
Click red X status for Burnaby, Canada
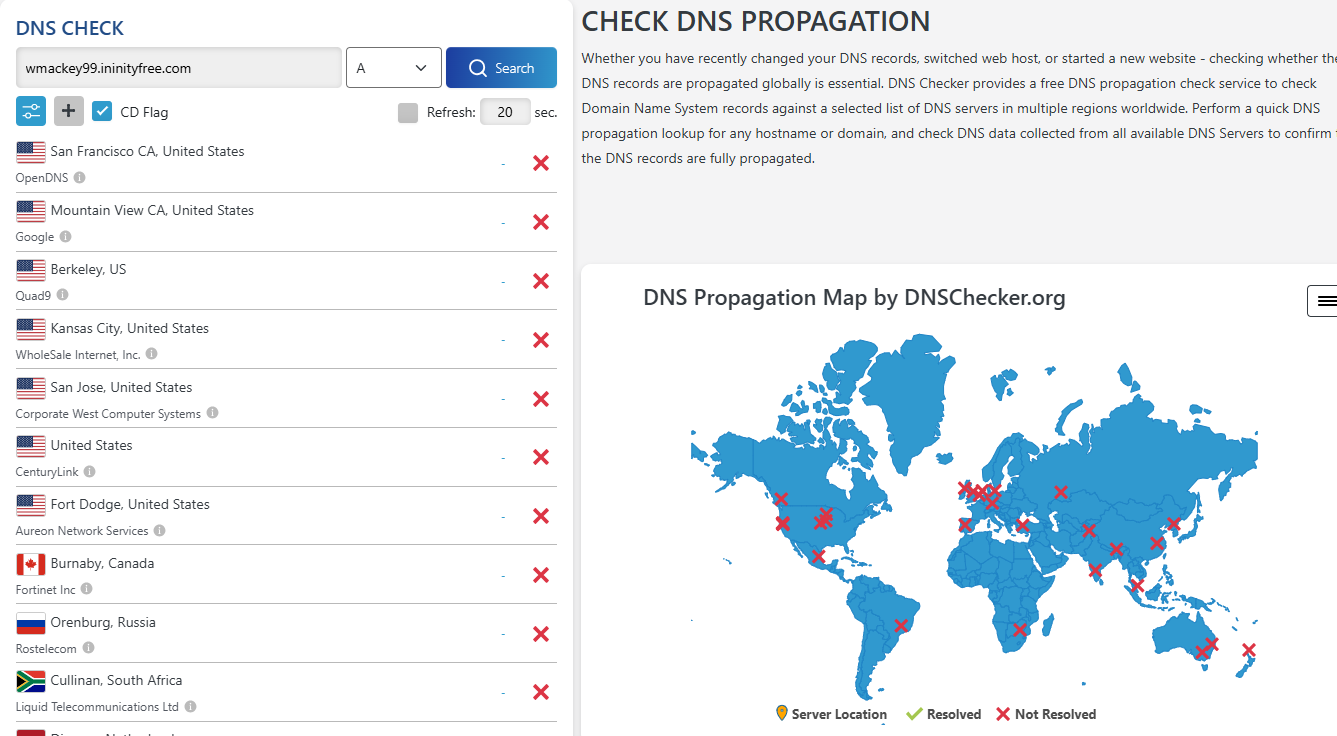pyautogui.click(x=541, y=575)
